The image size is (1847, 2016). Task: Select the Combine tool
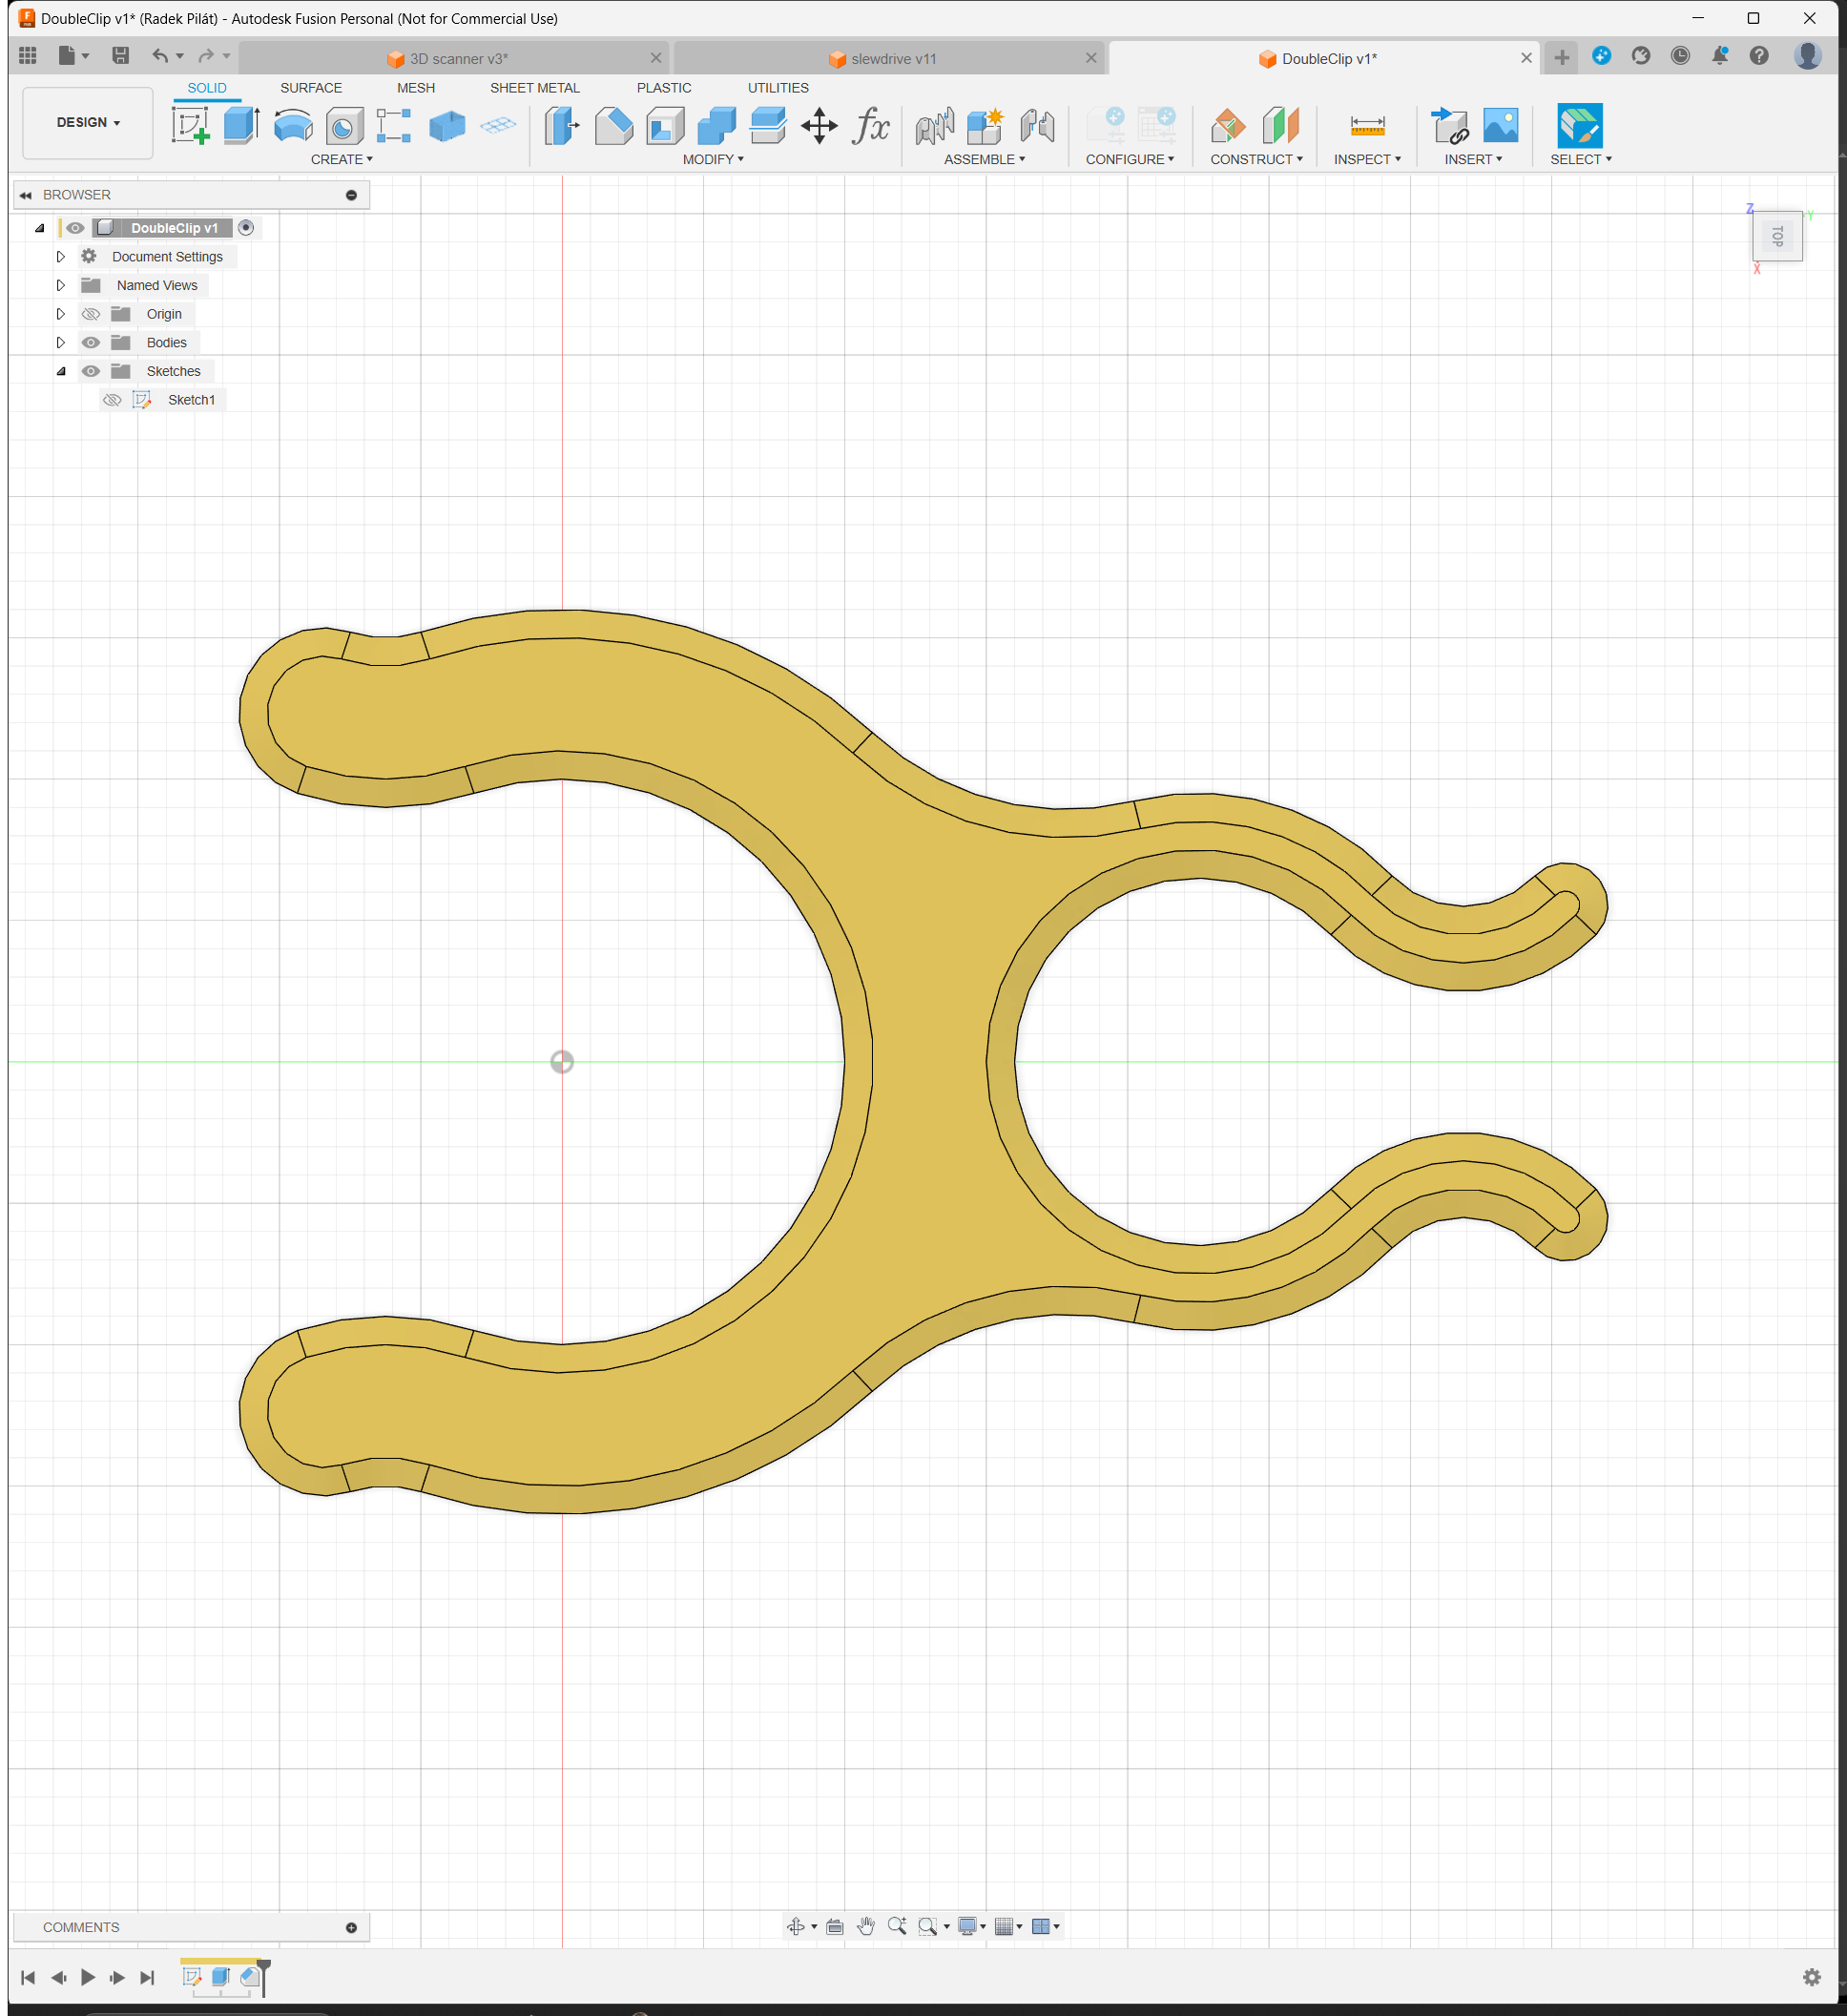[x=716, y=127]
